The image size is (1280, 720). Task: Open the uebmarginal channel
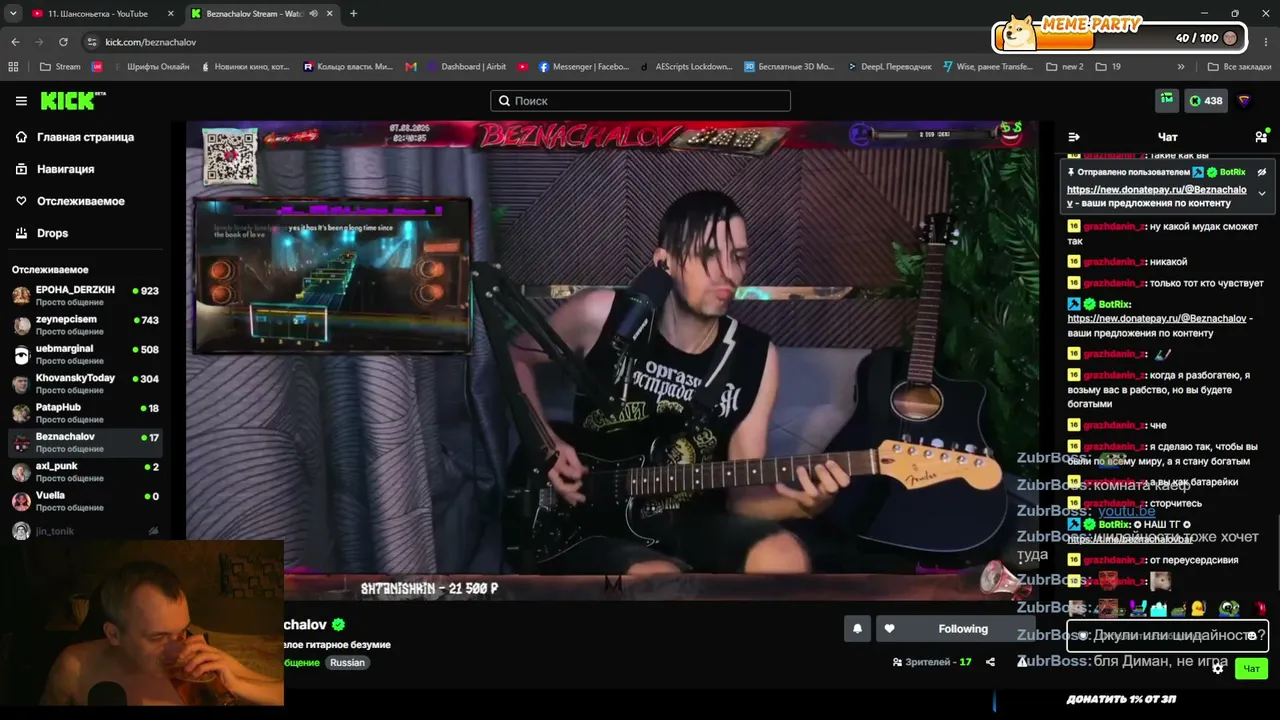click(x=85, y=354)
